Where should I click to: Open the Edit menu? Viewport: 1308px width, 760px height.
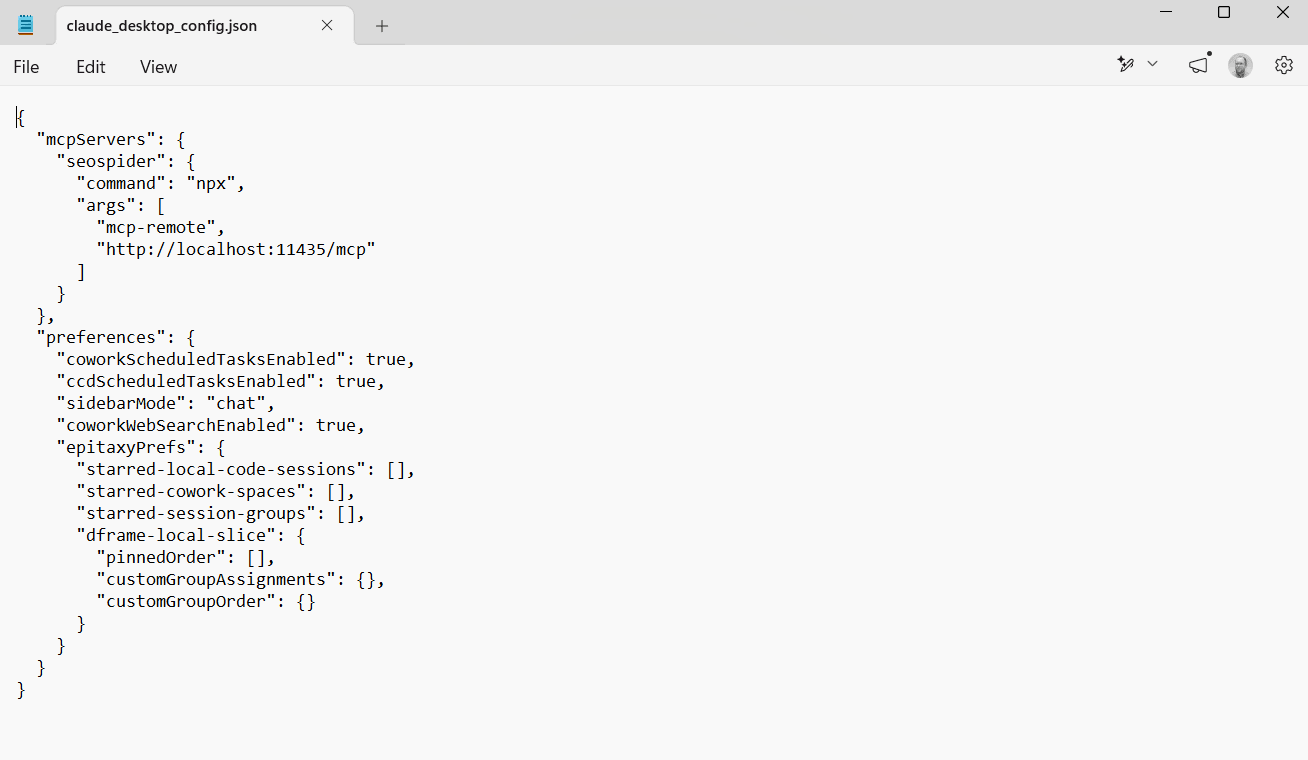[x=90, y=67]
